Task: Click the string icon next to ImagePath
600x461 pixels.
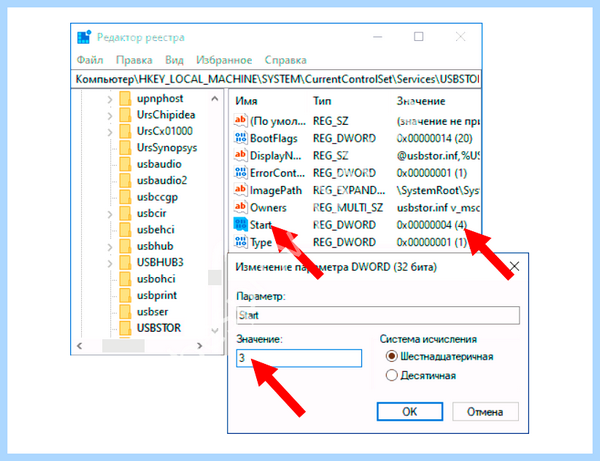Action: pyautogui.click(x=240, y=190)
